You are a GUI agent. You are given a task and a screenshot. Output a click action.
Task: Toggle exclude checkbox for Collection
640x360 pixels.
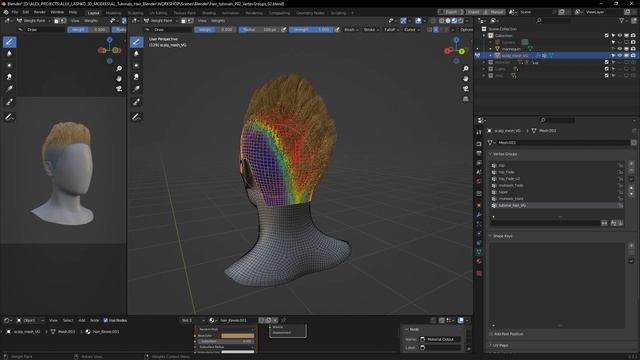point(607,36)
